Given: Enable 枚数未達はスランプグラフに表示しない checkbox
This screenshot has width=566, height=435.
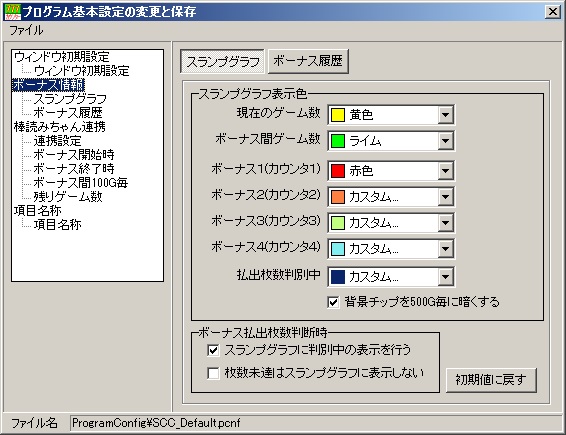Looking at the screenshot, I should click(213, 373).
